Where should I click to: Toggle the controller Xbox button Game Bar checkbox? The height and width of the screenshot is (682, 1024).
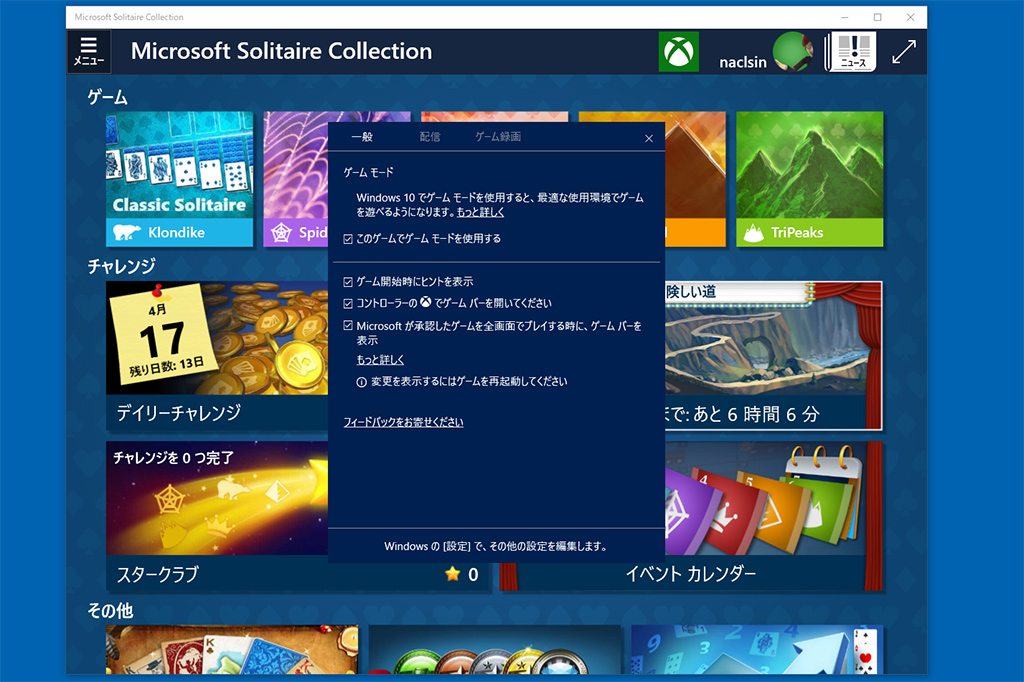coord(348,304)
